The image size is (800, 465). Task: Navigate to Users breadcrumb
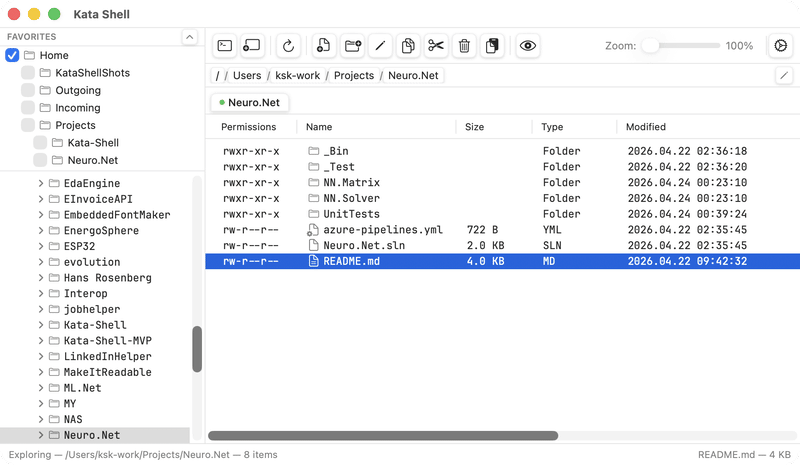point(247,76)
